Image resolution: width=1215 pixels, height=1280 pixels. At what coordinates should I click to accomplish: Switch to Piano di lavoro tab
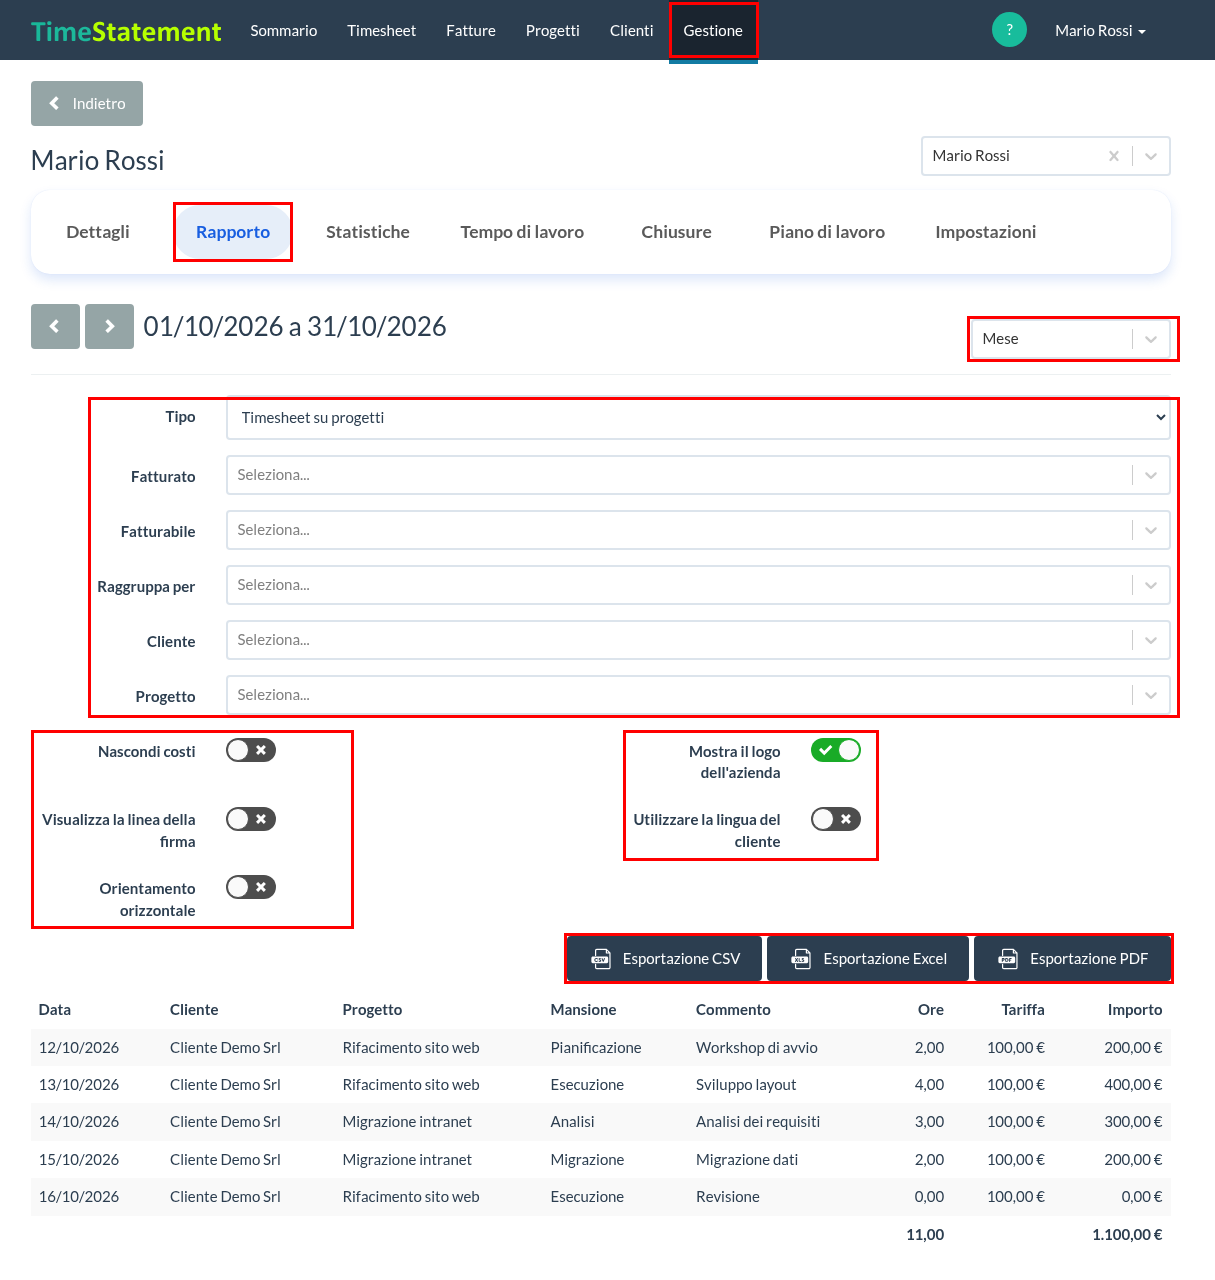[x=827, y=232]
